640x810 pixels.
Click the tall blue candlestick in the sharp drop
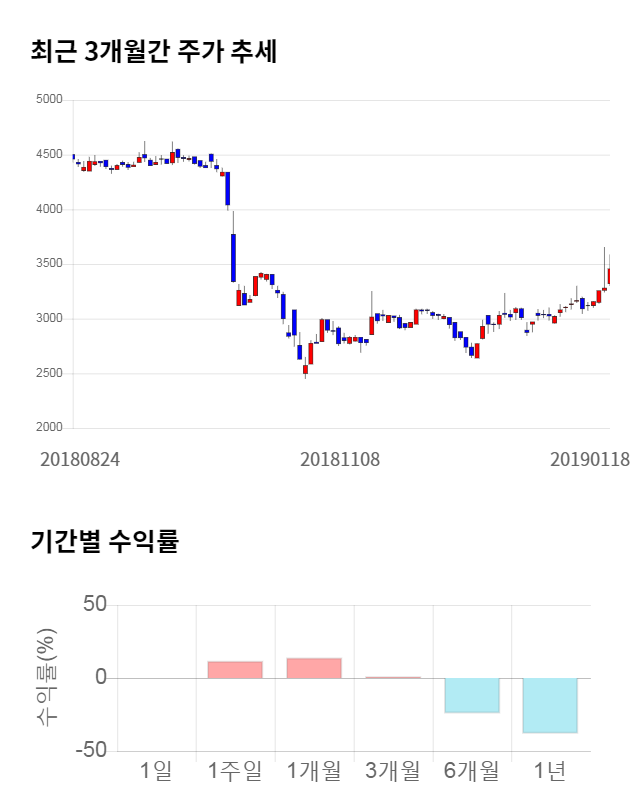coord(233,257)
